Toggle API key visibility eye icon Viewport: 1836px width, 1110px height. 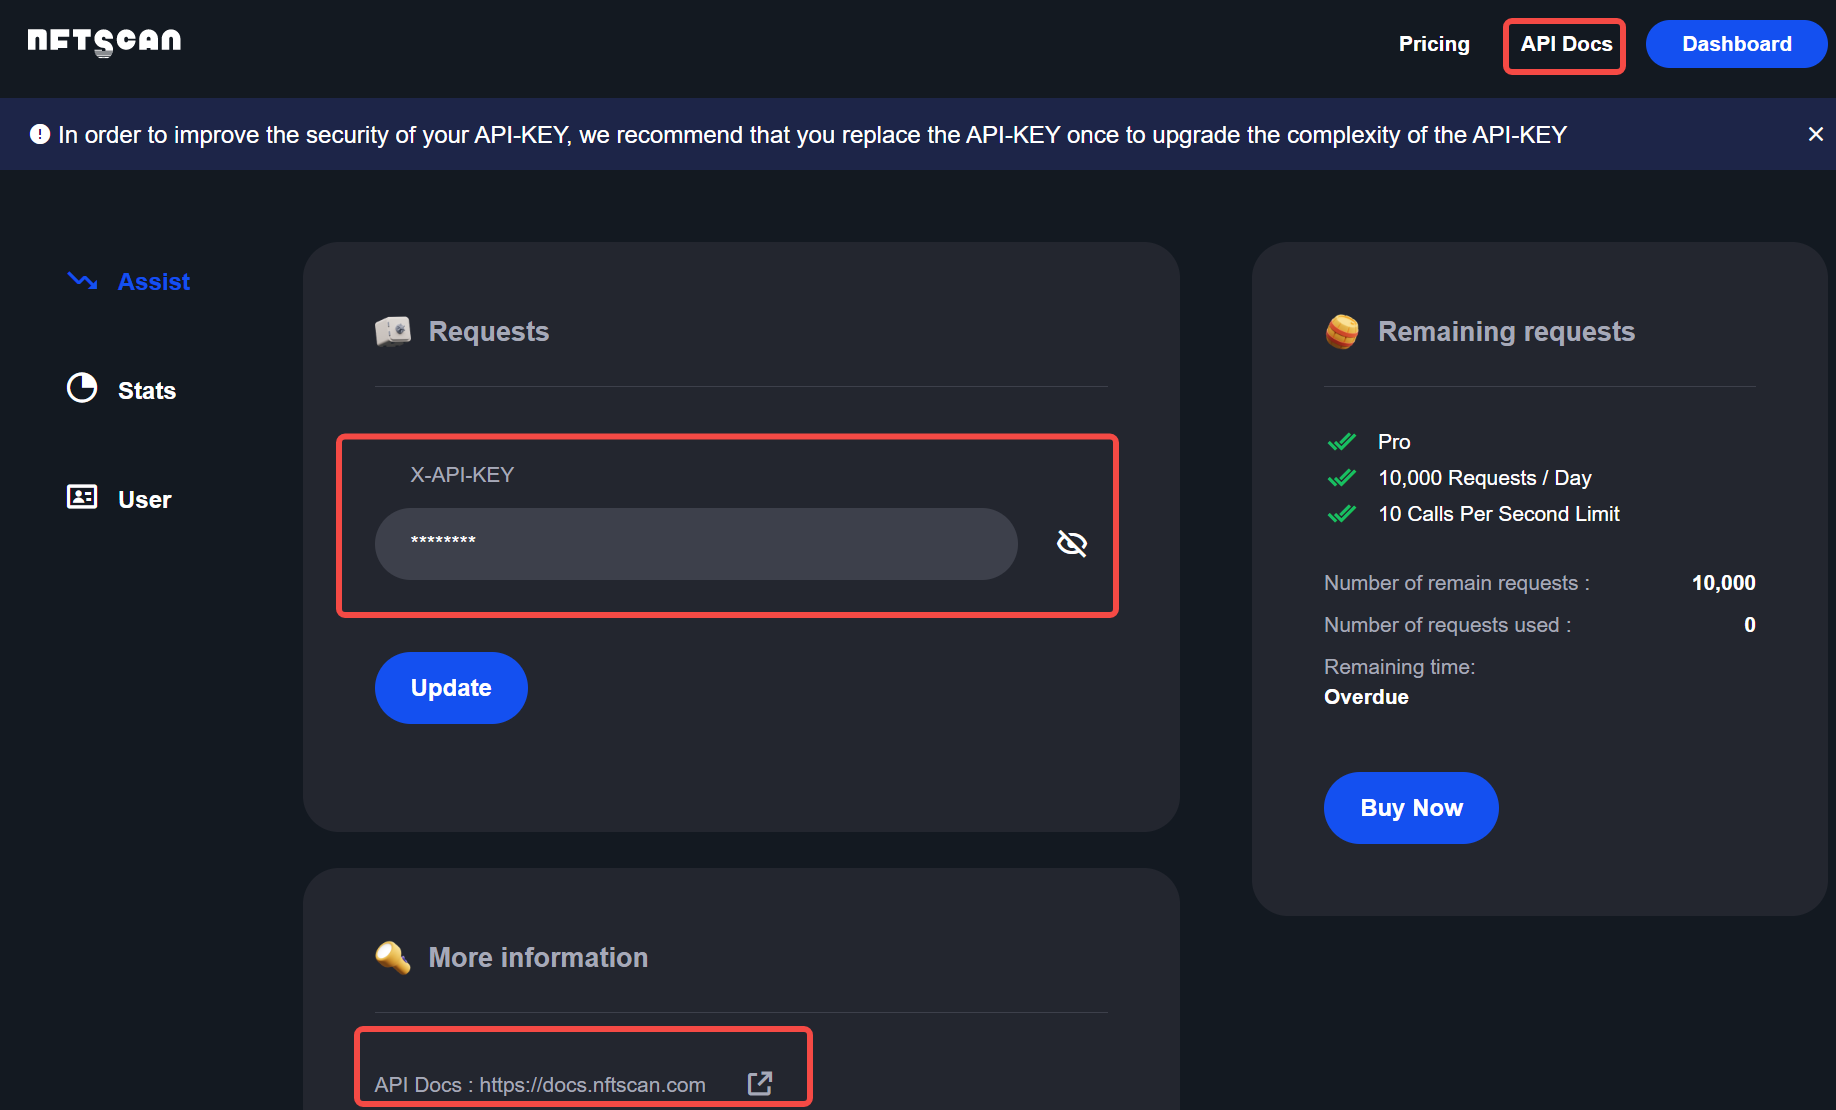tap(1072, 543)
